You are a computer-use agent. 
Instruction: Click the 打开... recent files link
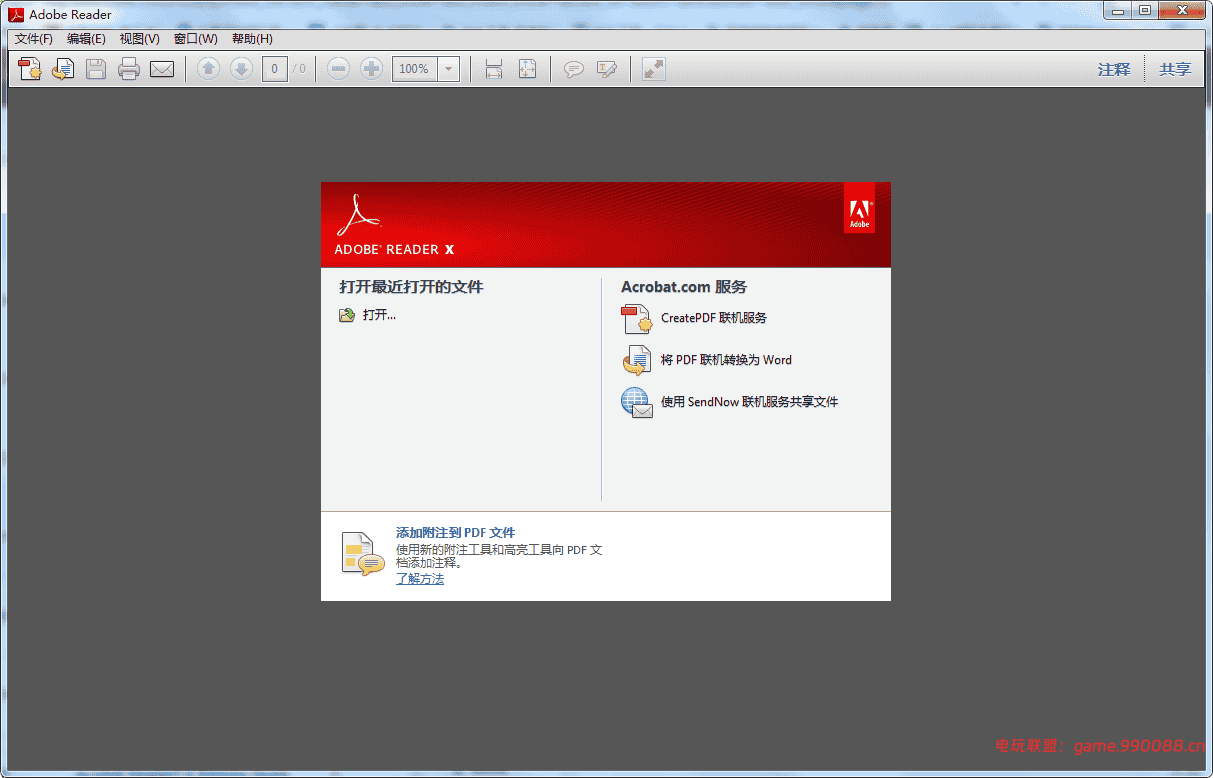(374, 314)
